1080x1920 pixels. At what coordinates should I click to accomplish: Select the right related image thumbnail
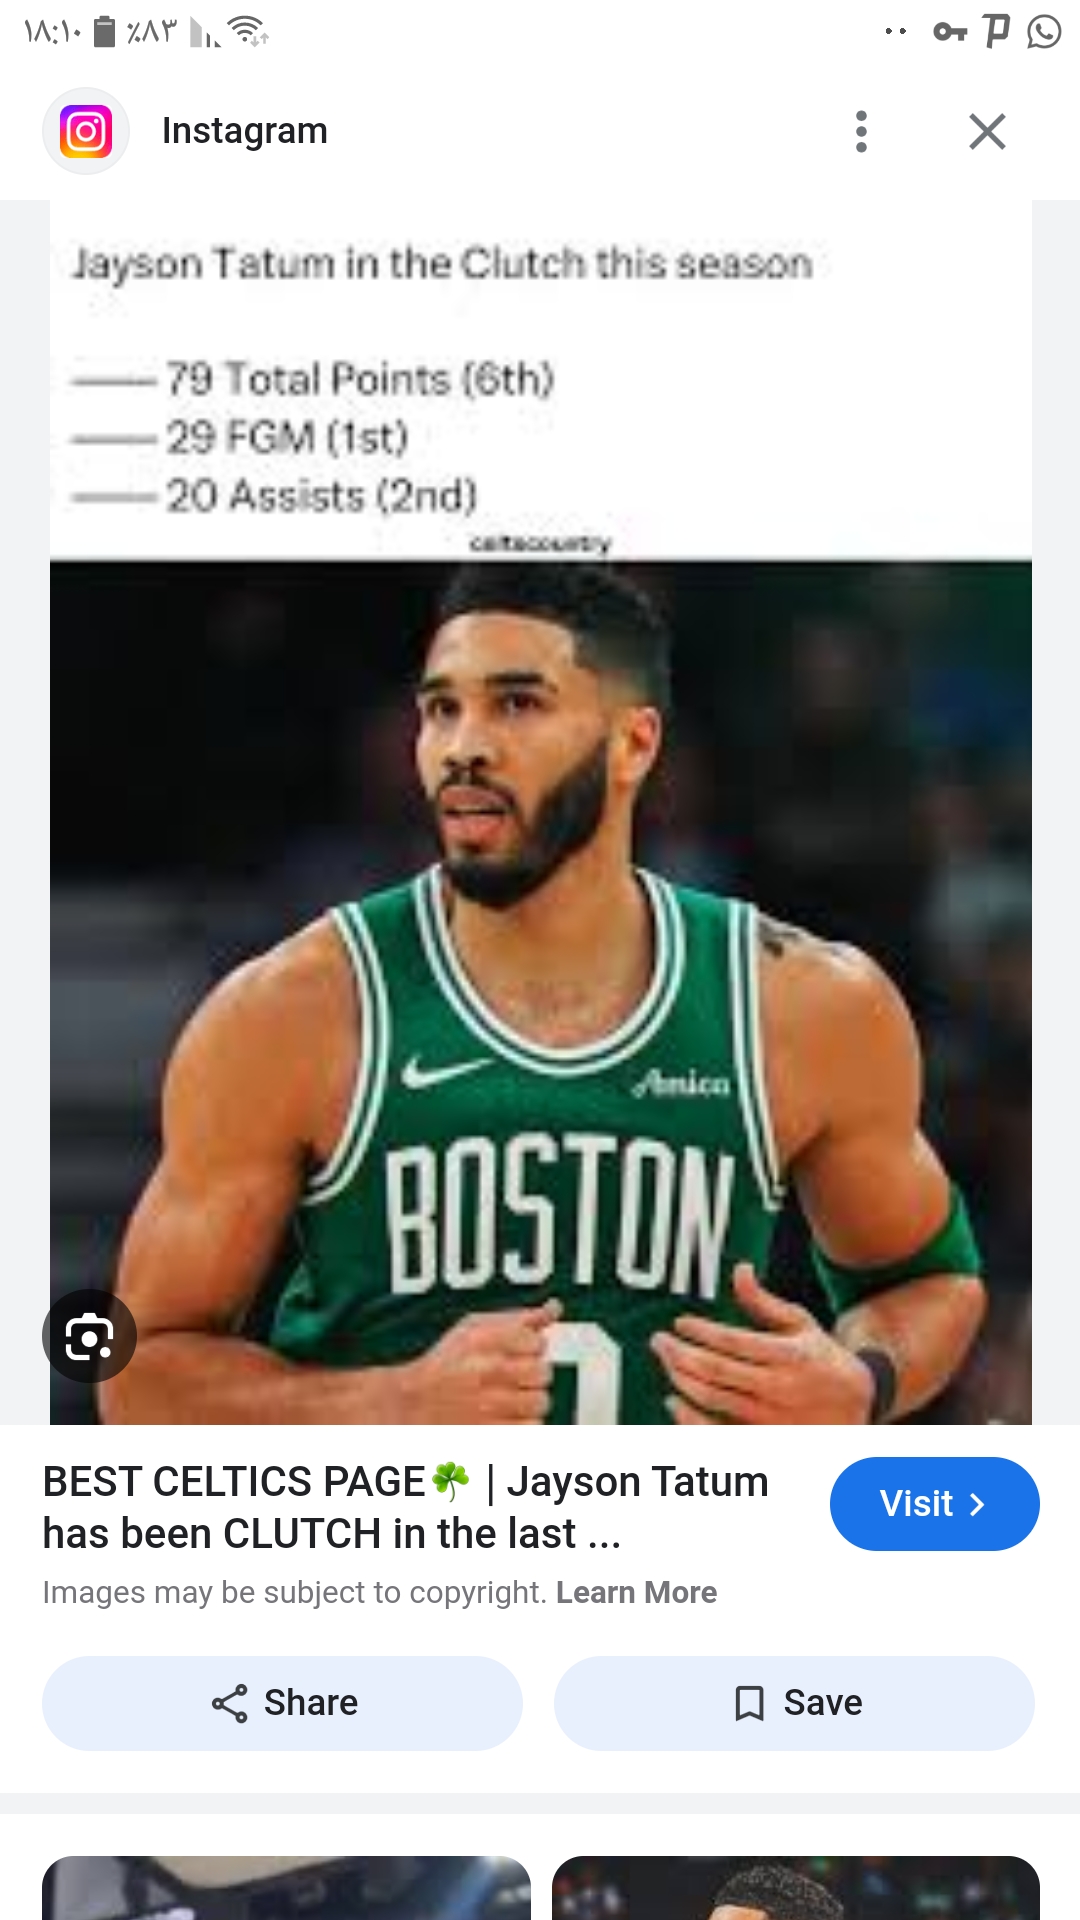coord(796,1888)
